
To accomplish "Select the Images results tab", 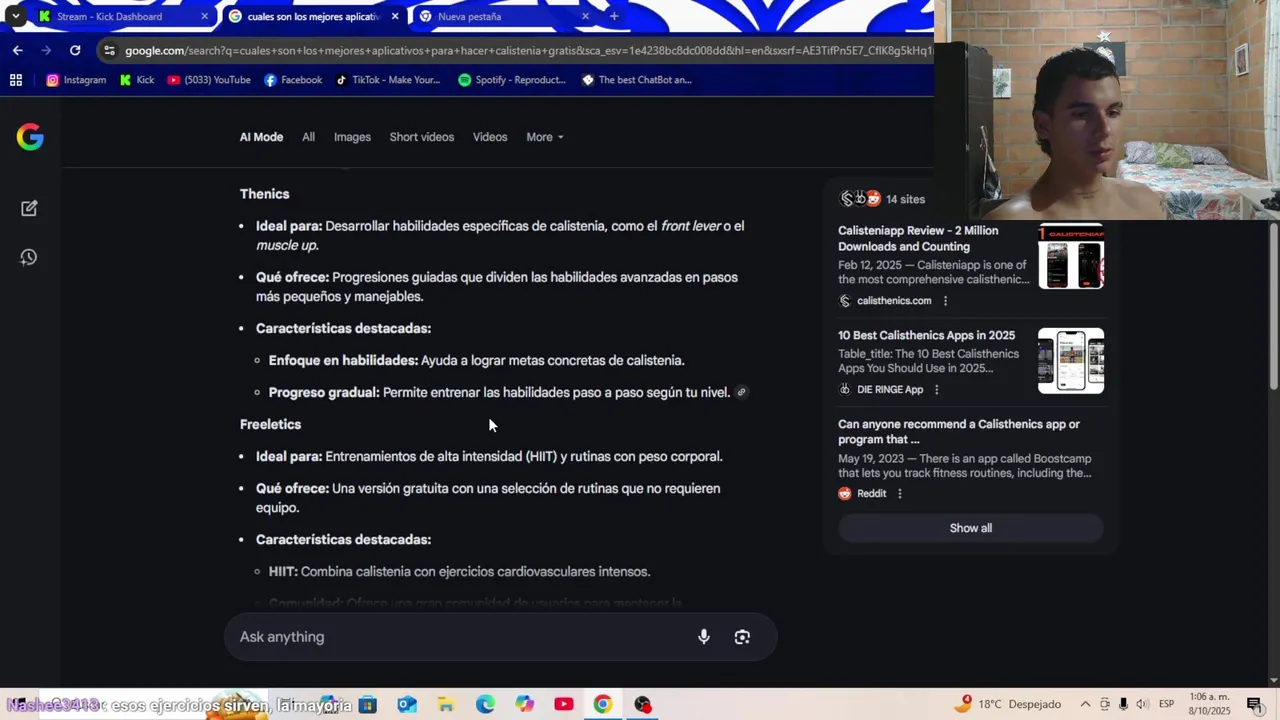I will pos(352,137).
